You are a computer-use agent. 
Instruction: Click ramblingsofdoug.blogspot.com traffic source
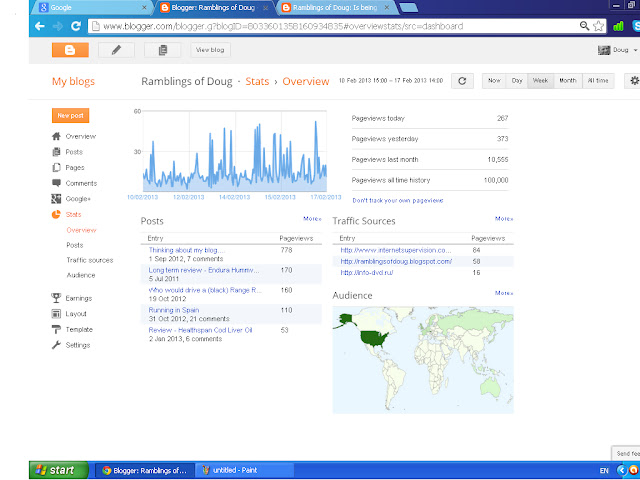click(x=396, y=261)
